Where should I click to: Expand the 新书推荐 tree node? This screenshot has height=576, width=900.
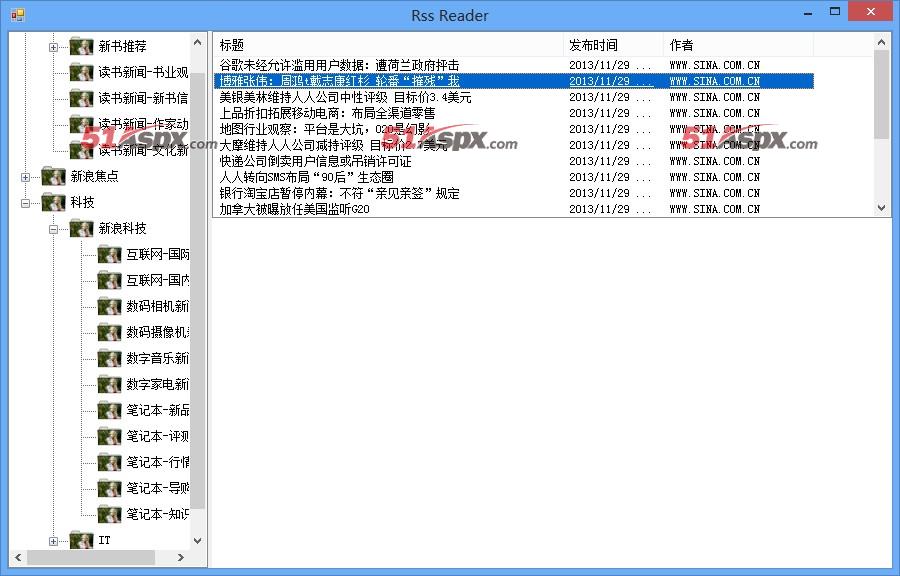click(53, 47)
